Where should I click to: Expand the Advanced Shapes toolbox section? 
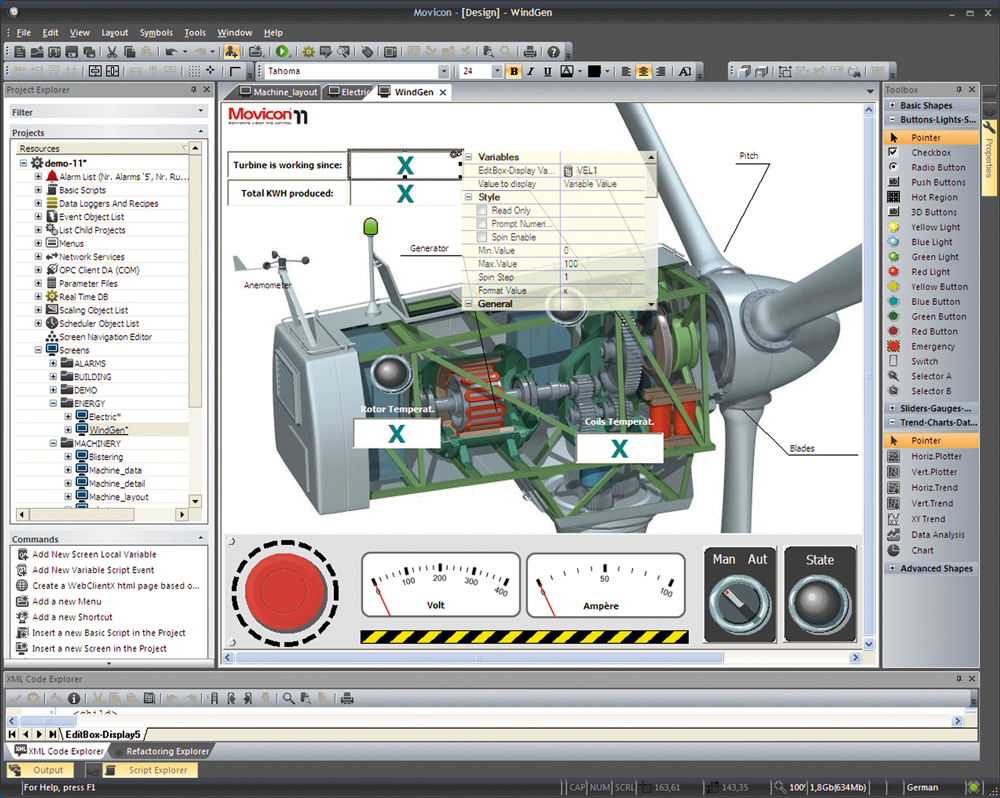[x=892, y=568]
